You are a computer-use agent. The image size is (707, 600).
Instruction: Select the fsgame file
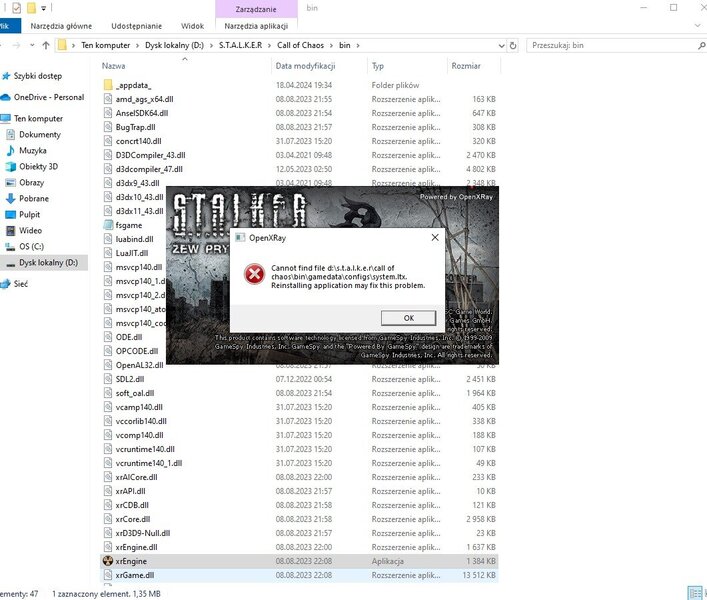(129, 225)
